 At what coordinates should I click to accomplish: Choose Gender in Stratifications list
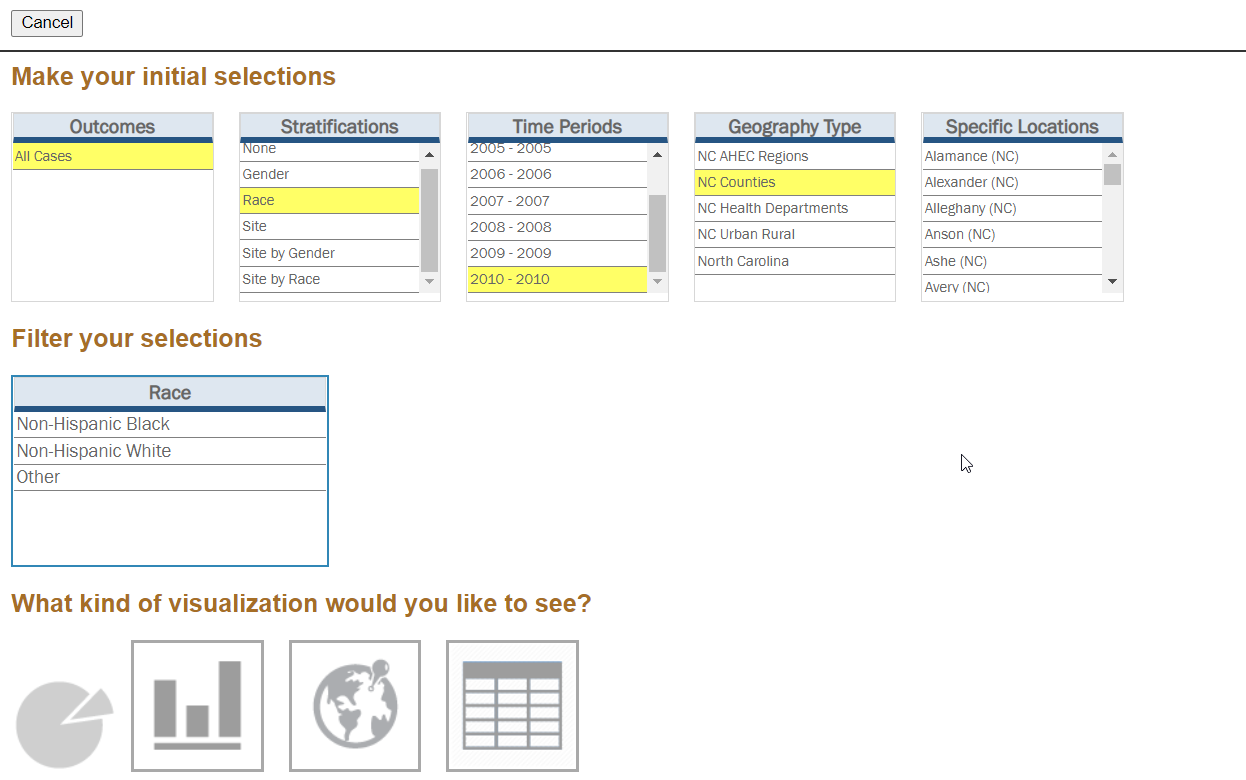[329, 174]
